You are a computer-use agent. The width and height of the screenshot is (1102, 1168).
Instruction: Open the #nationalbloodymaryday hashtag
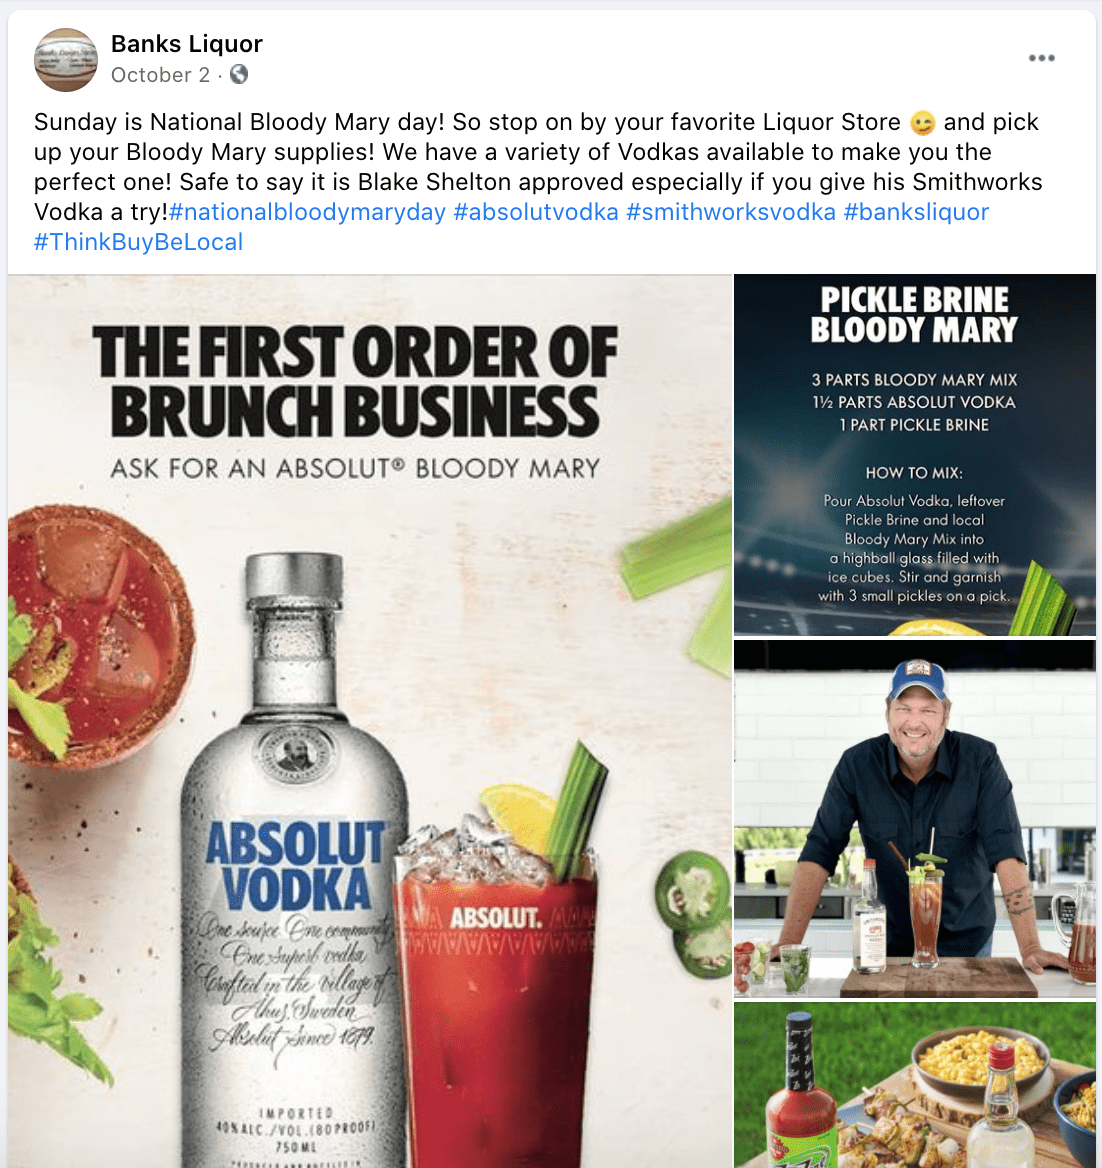[x=307, y=212]
